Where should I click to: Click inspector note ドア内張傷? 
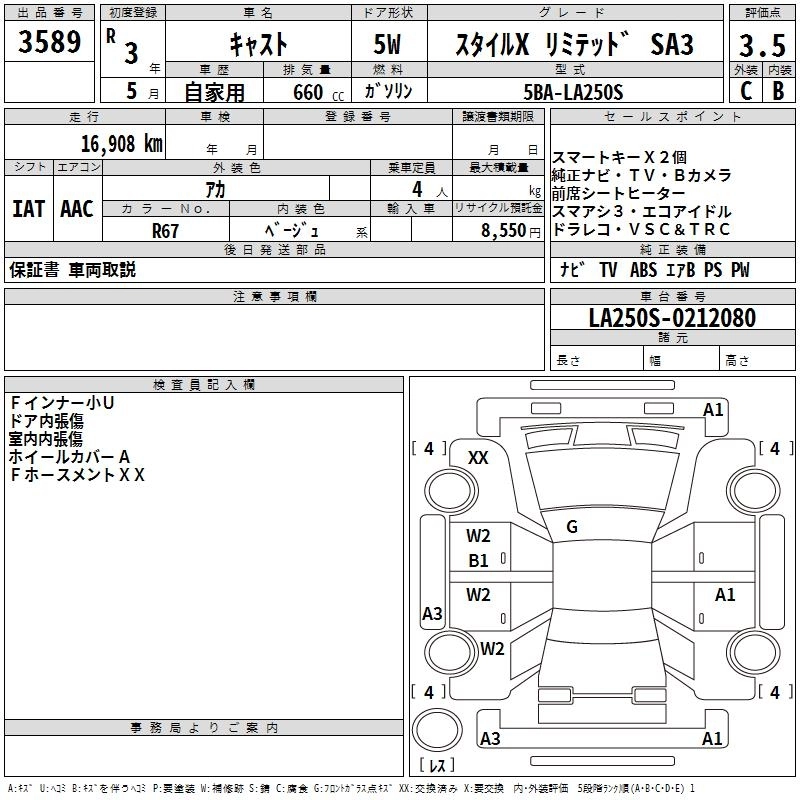point(46,421)
